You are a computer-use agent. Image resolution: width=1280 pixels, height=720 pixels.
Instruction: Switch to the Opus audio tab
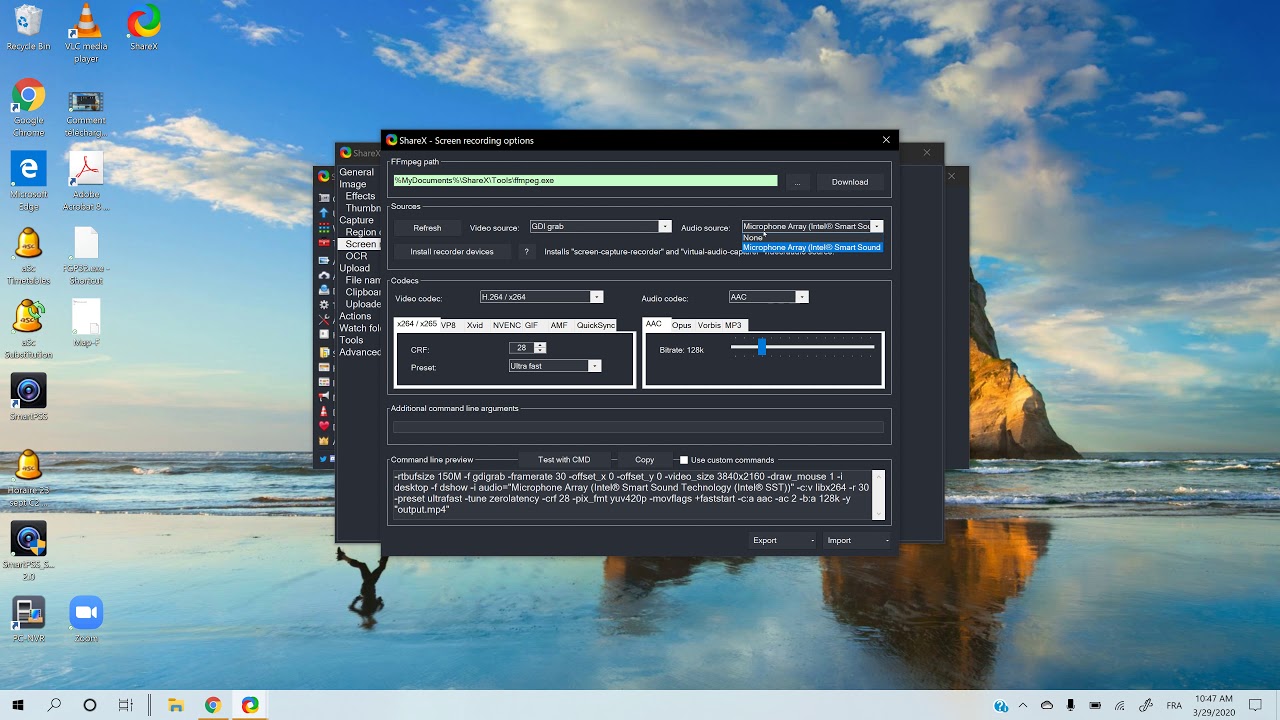681,325
